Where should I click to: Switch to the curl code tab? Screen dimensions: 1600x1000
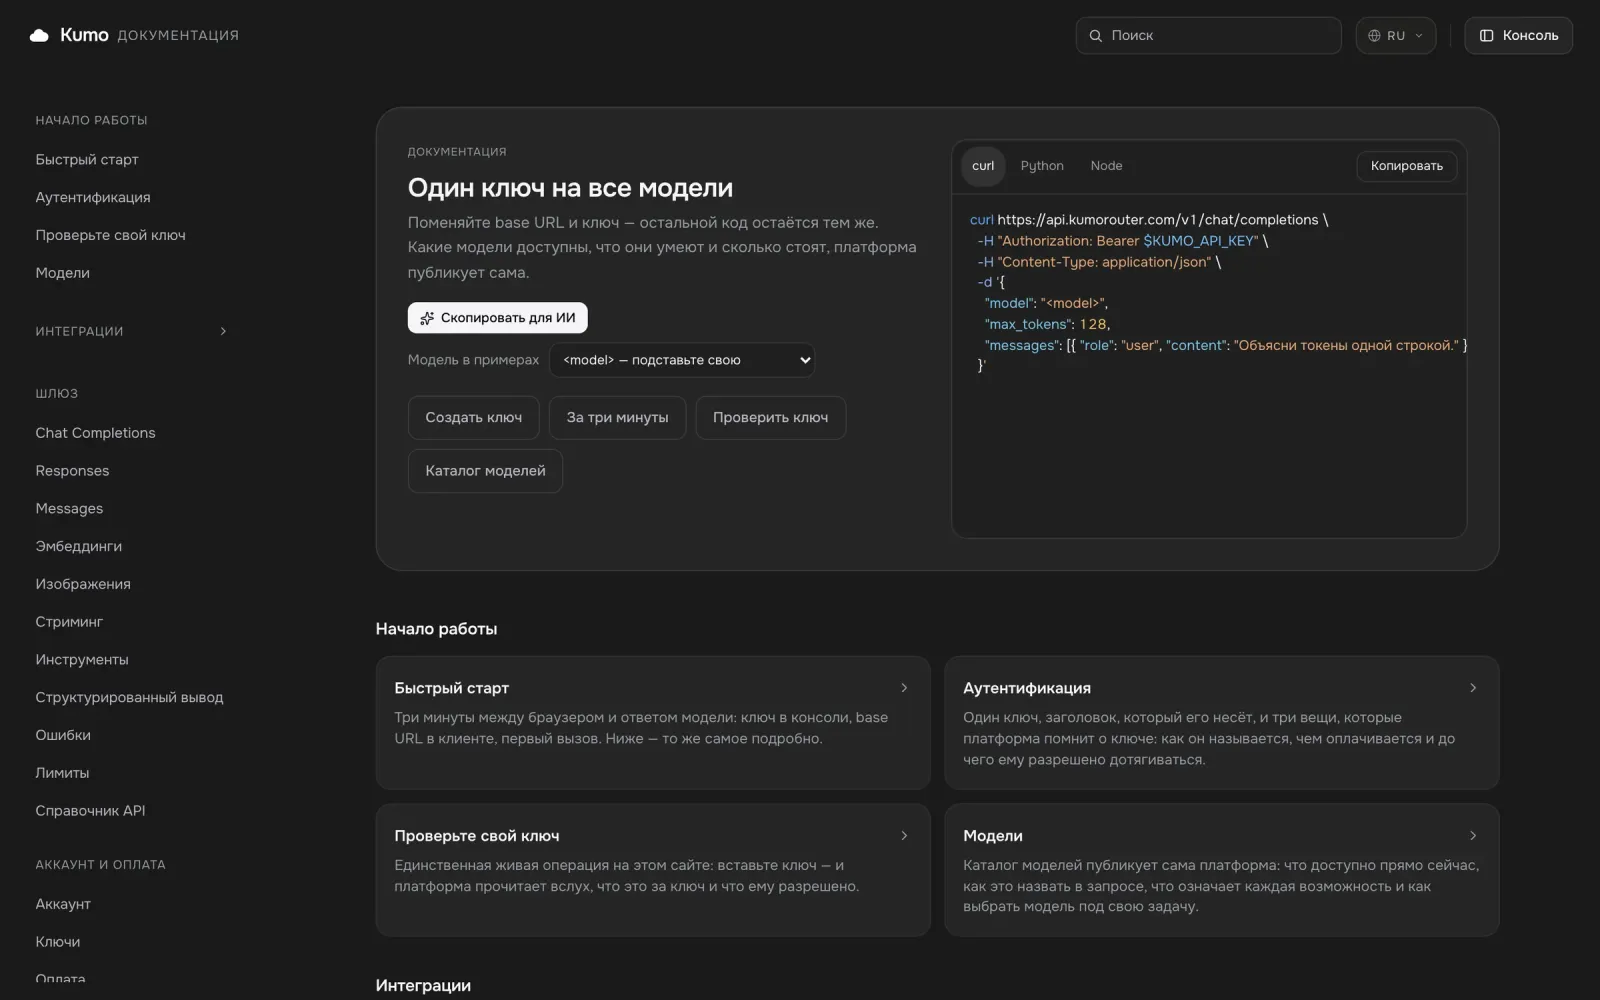983,166
